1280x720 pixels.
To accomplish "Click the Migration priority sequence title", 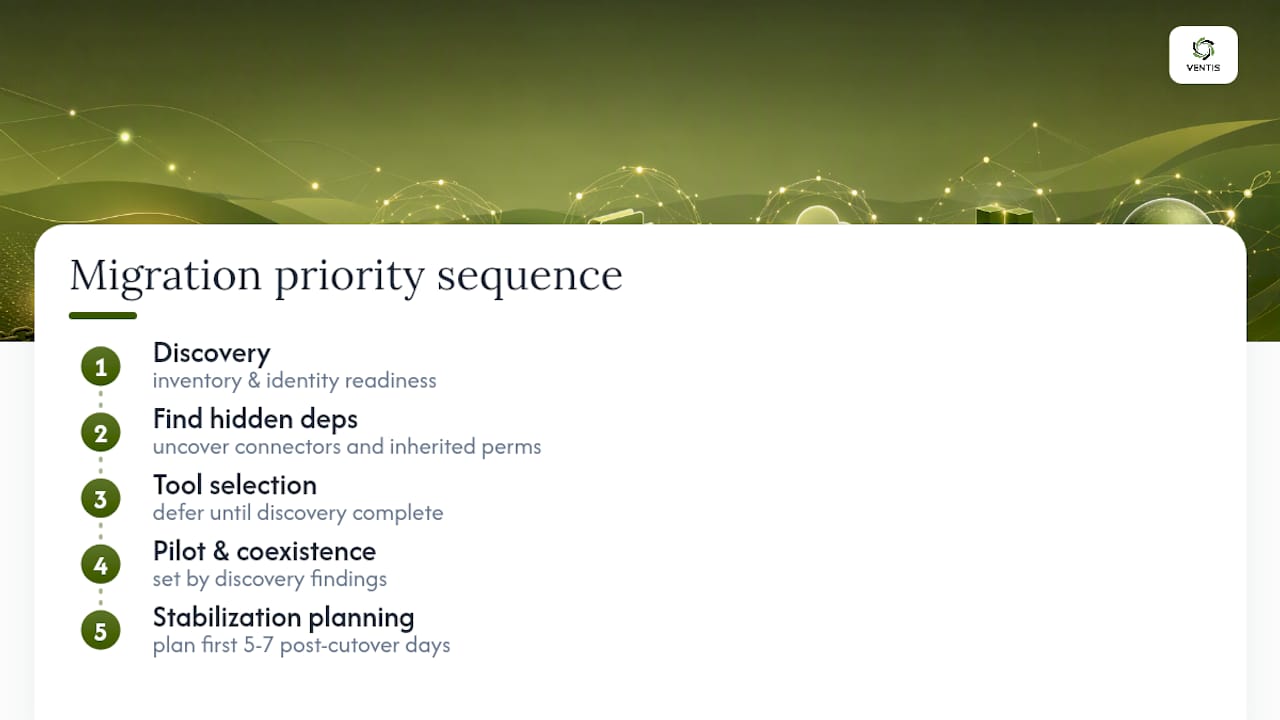I will (x=346, y=275).
